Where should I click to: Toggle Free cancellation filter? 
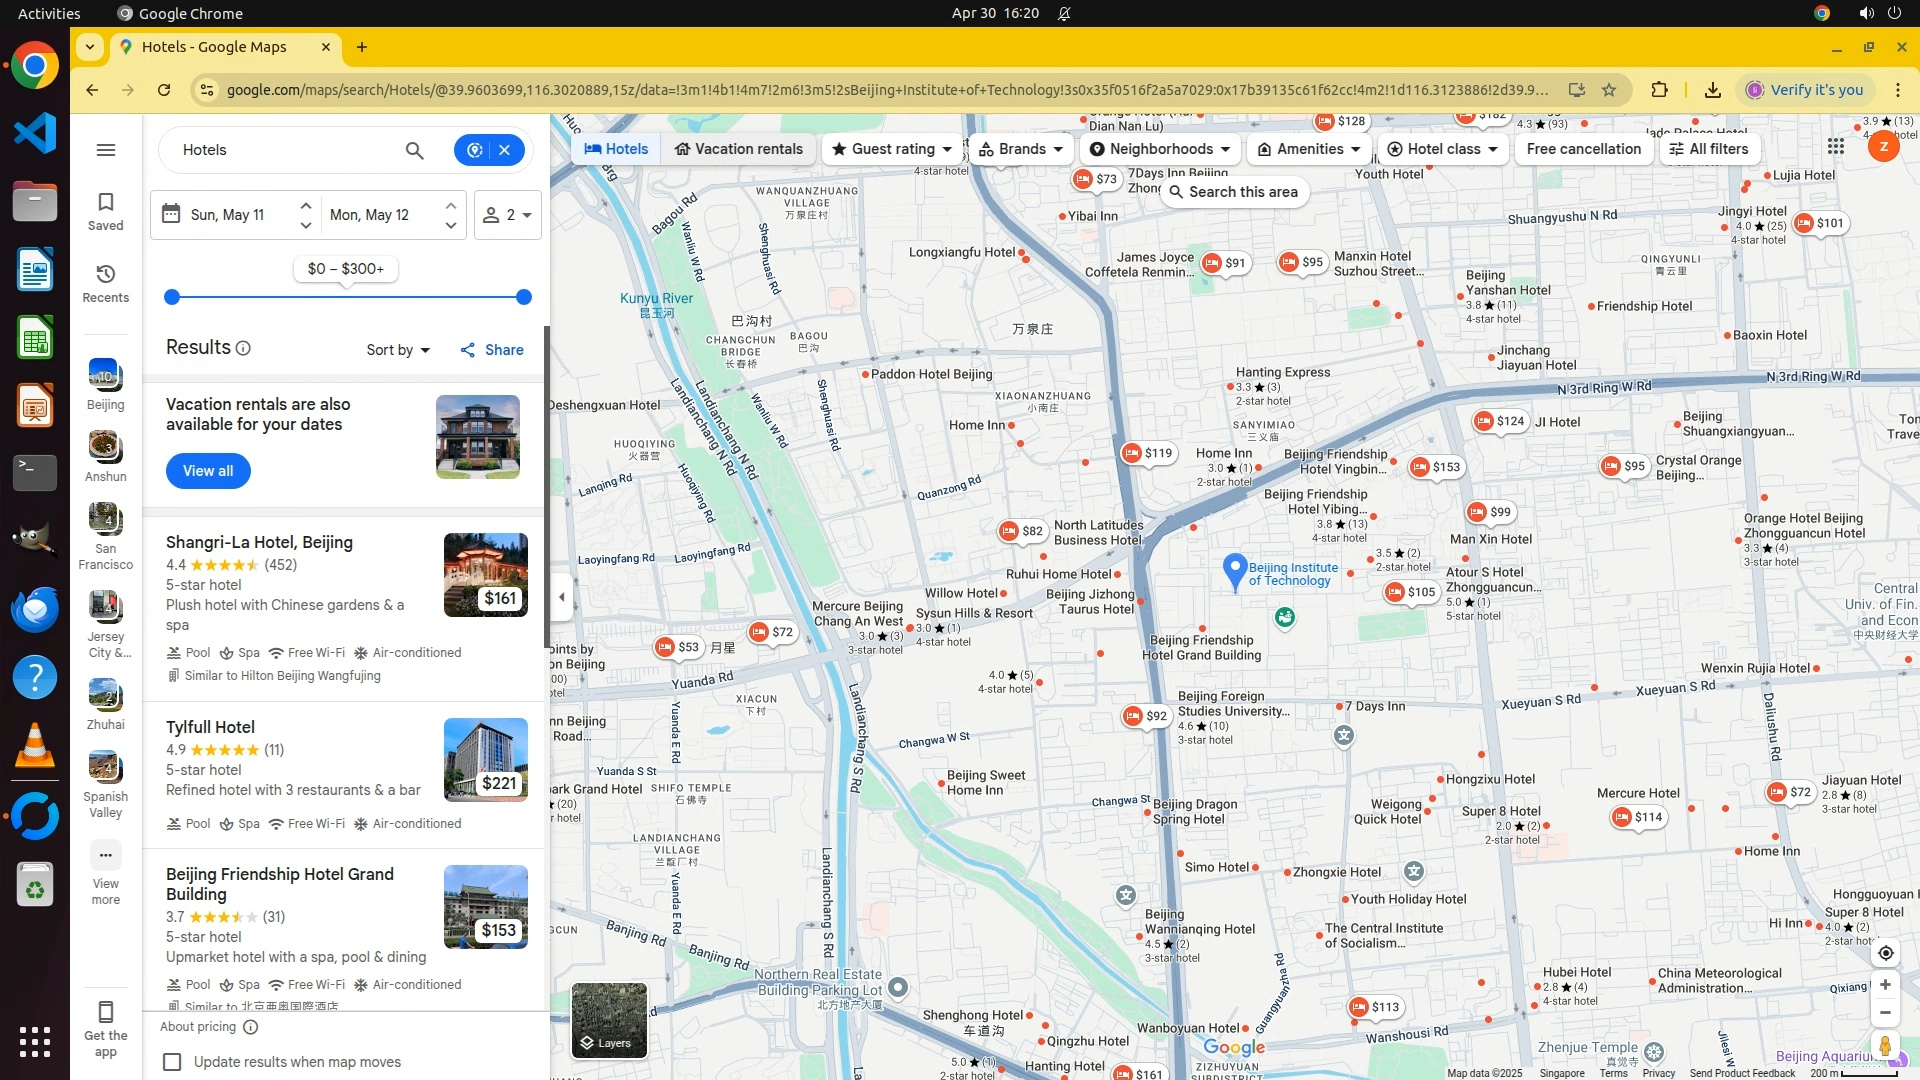pos(1583,149)
